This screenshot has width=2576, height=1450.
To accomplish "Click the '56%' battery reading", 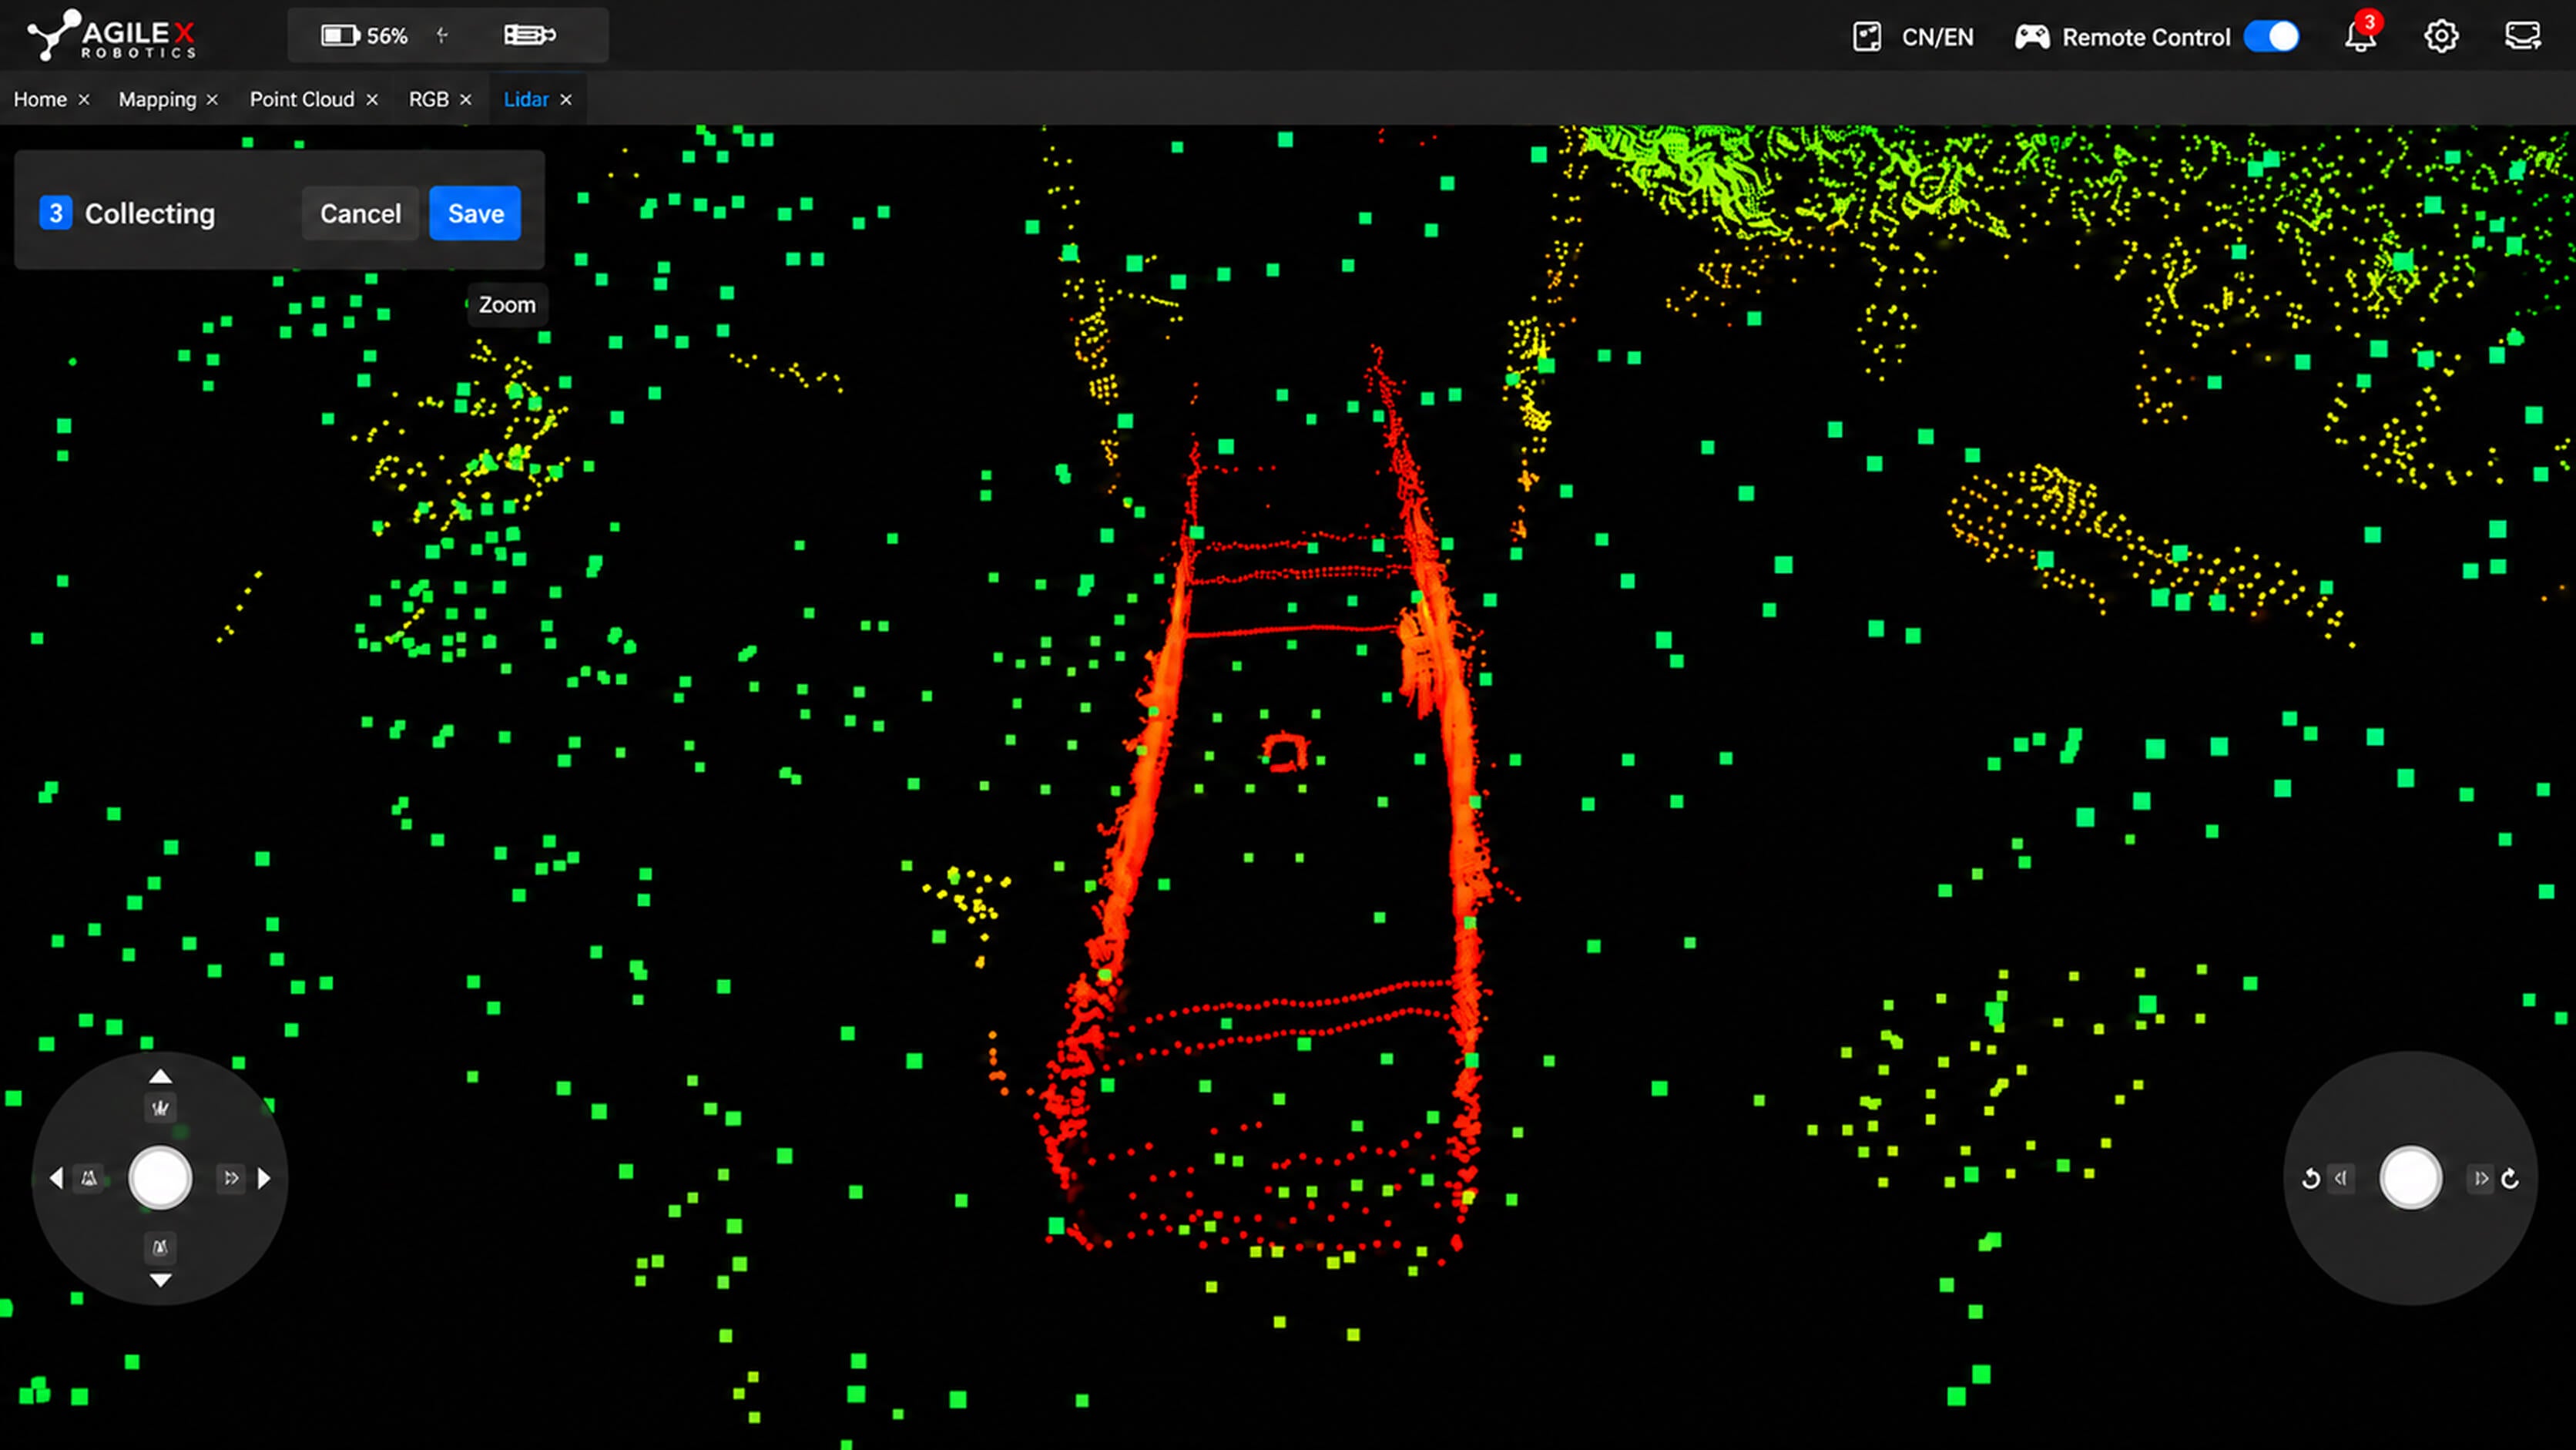I will point(387,36).
